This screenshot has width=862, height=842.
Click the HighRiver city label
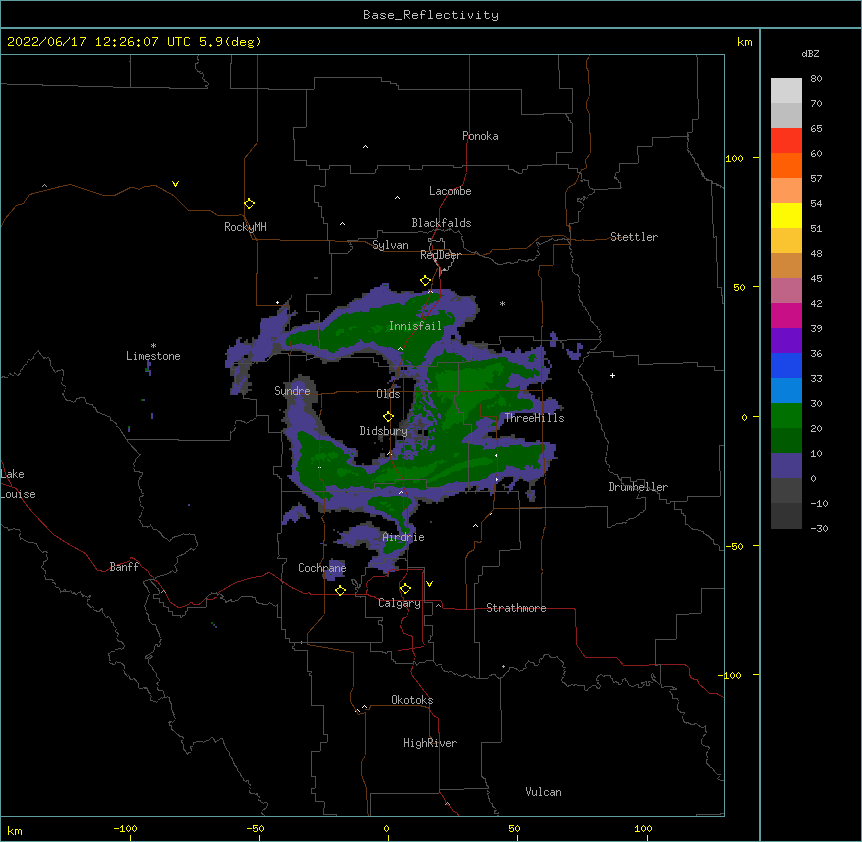[x=430, y=743]
